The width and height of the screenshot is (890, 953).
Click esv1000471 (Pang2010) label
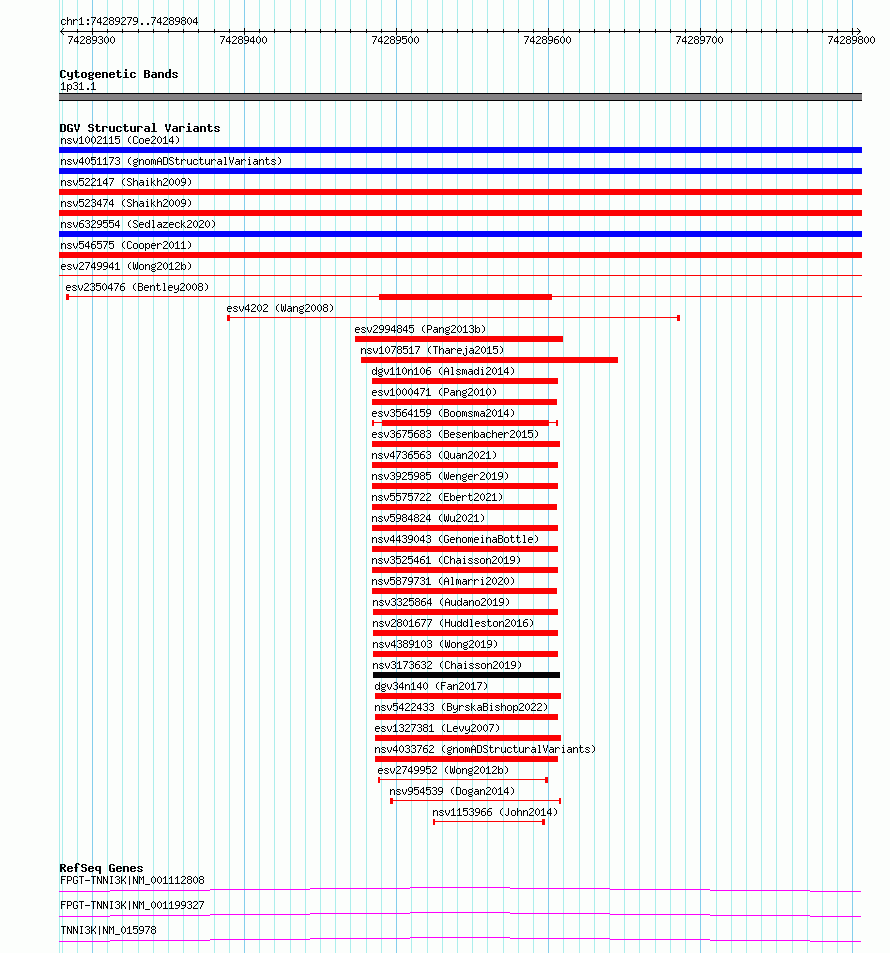[434, 392]
